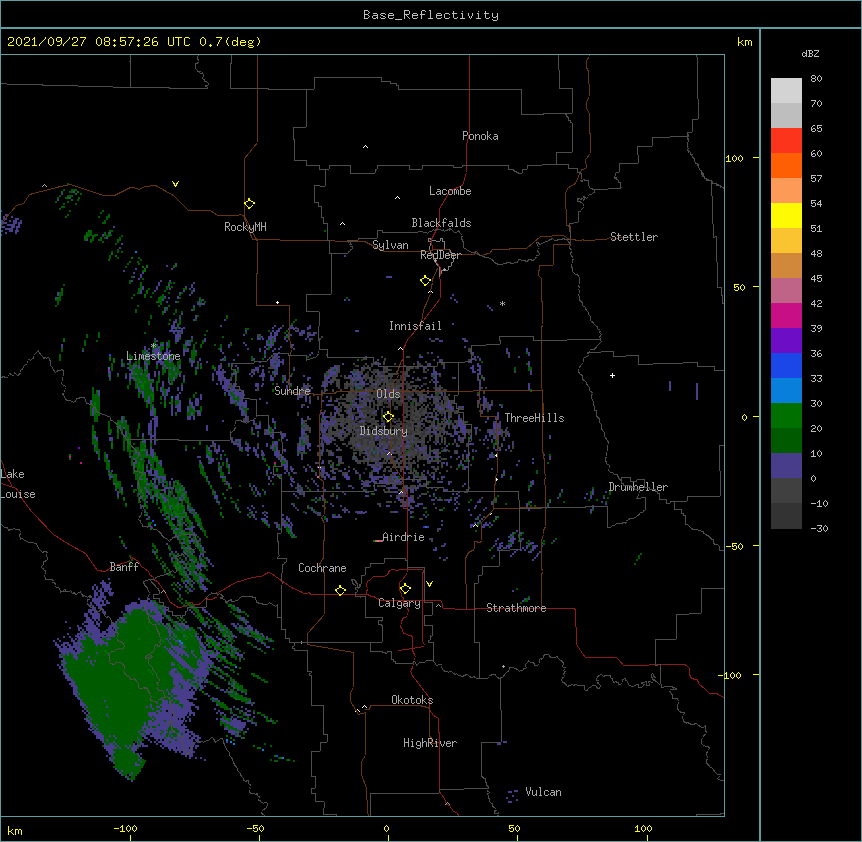This screenshot has height=842, width=862.
Task: Pick the light blue 33-30 dBZ swatch
Action: [786, 391]
